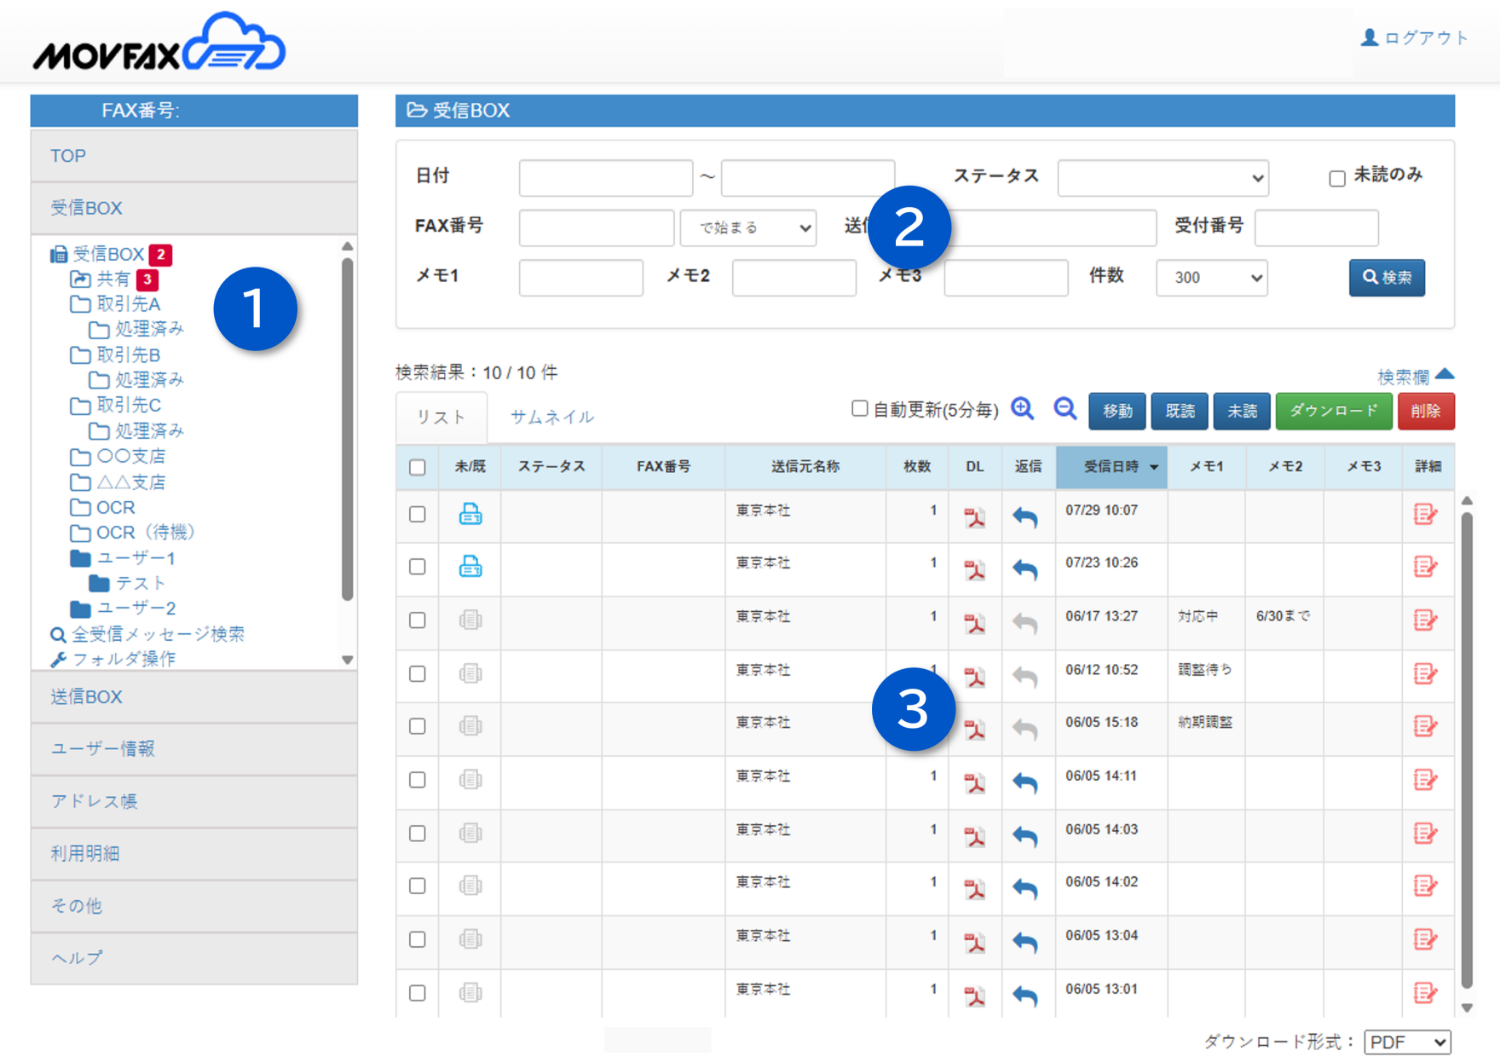Viewport: 1500px width, 1062px height.
Task: Click the ログアウト link
Action: pyautogui.click(x=1415, y=38)
